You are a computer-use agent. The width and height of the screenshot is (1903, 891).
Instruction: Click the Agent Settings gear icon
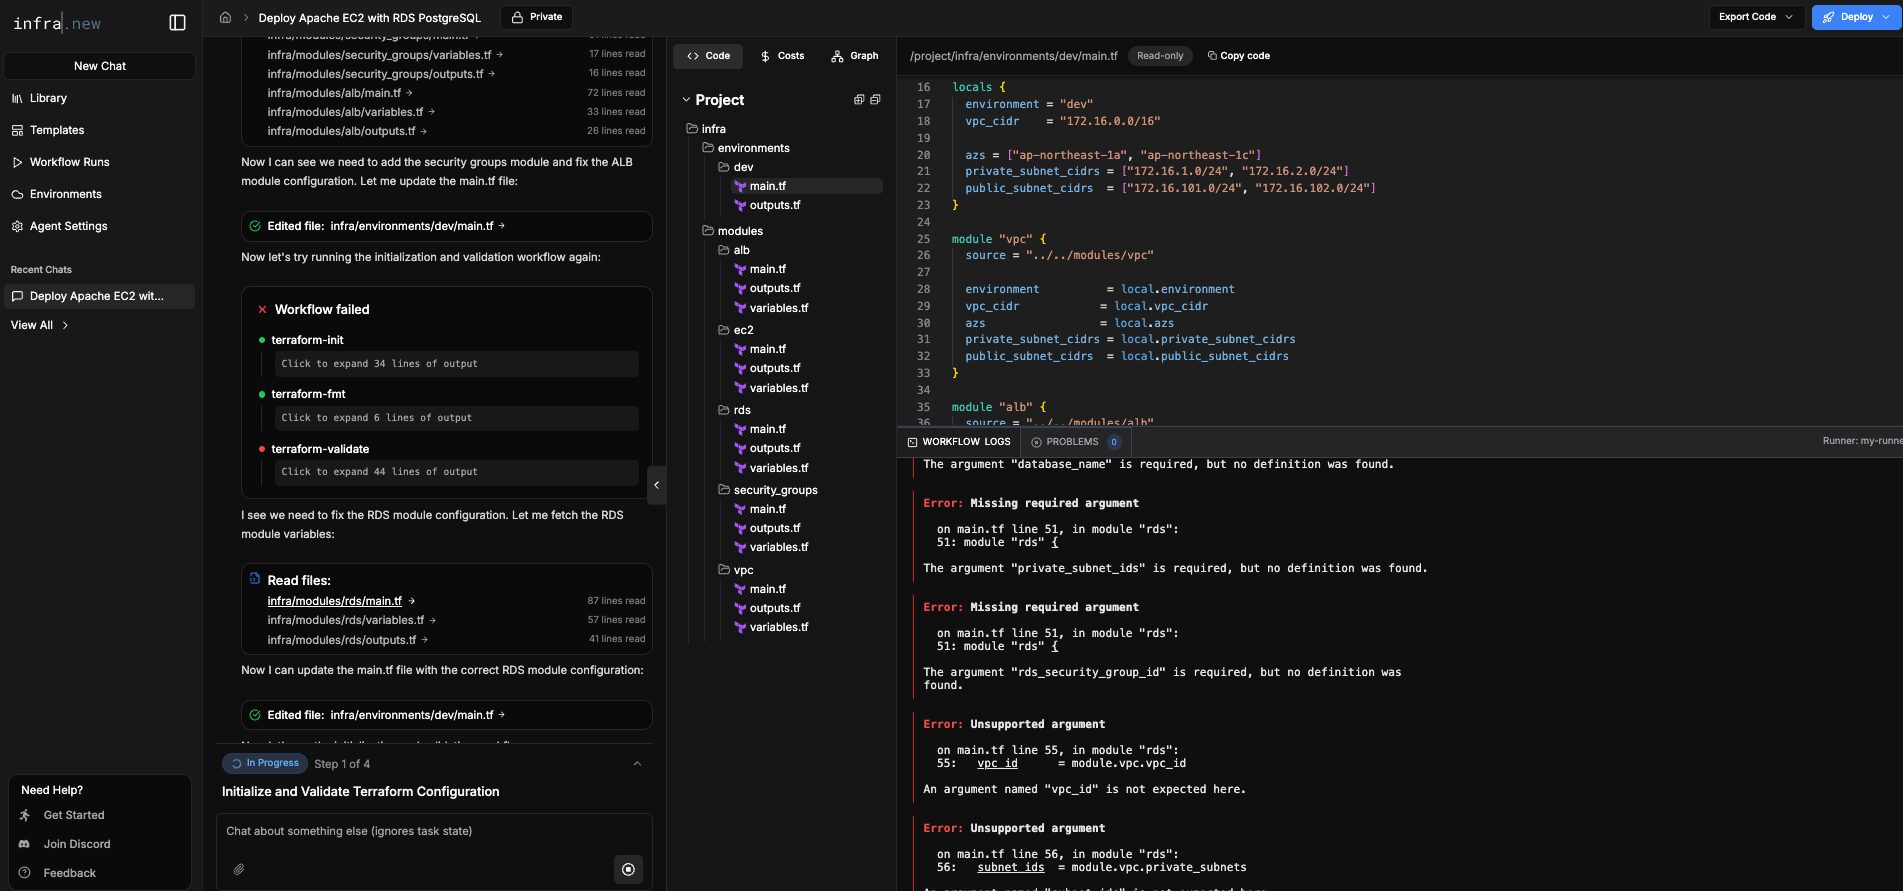pos(17,226)
